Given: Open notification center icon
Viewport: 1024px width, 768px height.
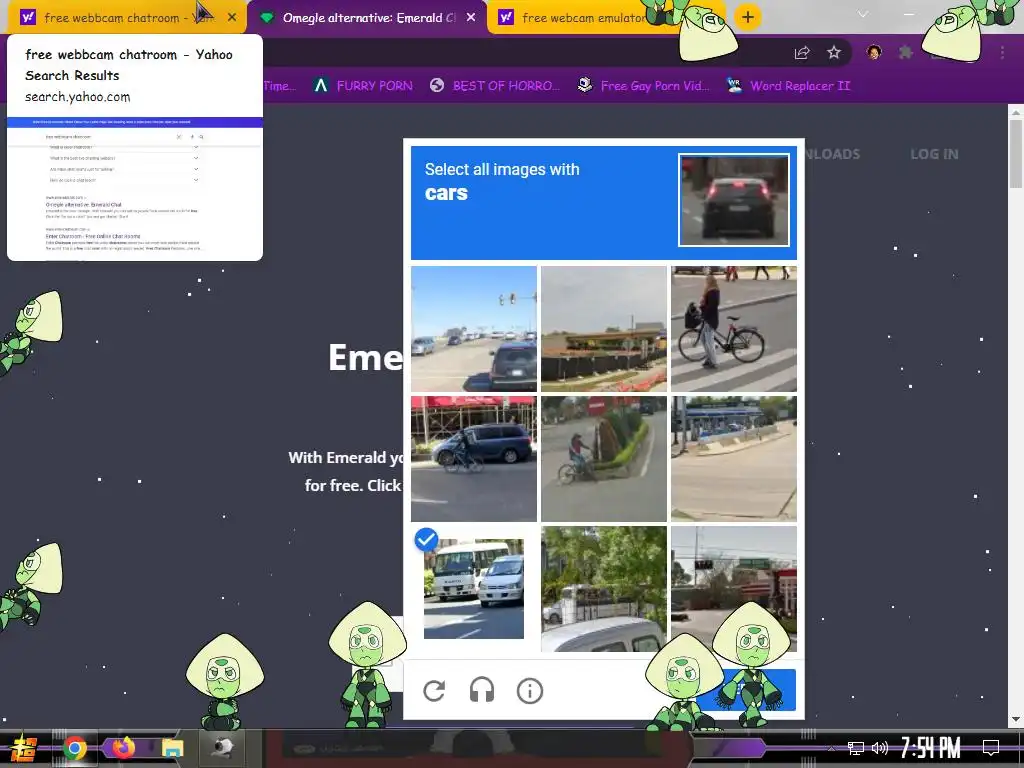Looking at the screenshot, I should click(x=991, y=748).
